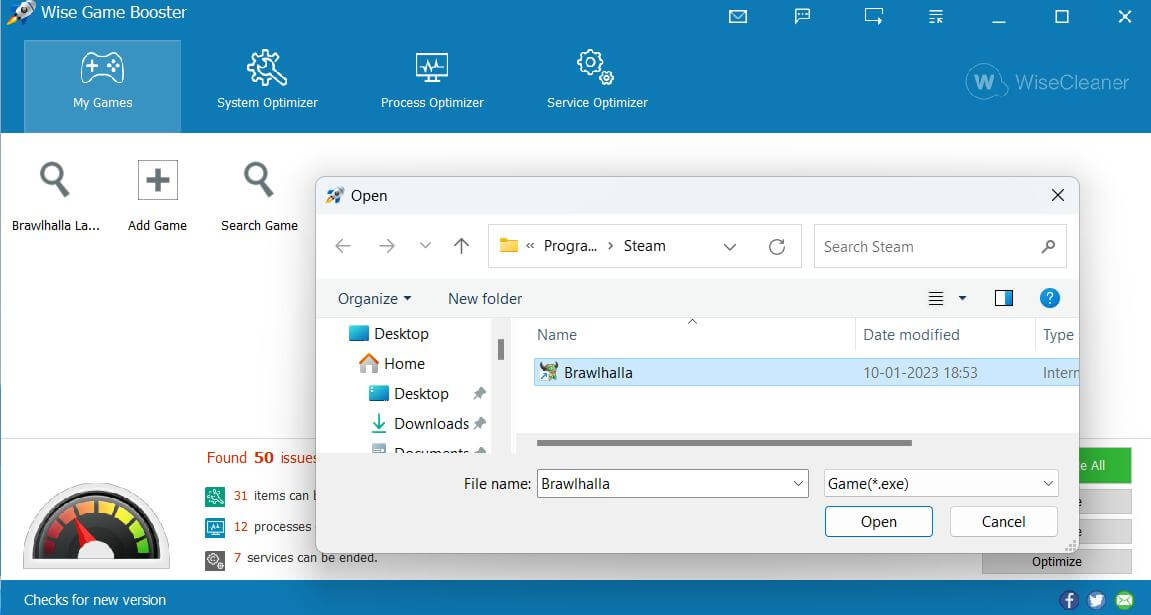The width and height of the screenshot is (1151, 615).
Task: Open the mail icon in Wise Game Booster title bar
Action: pyautogui.click(x=738, y=16)
